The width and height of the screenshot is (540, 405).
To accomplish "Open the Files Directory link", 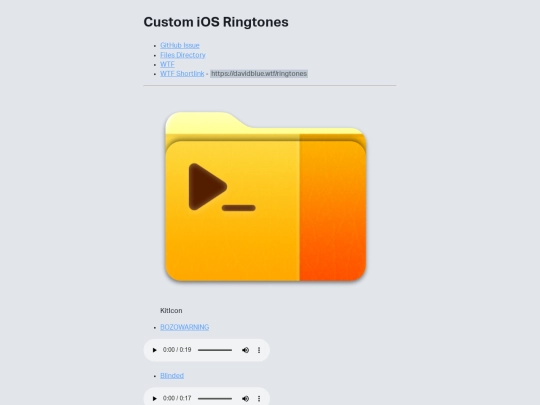I will coord(183,55).
